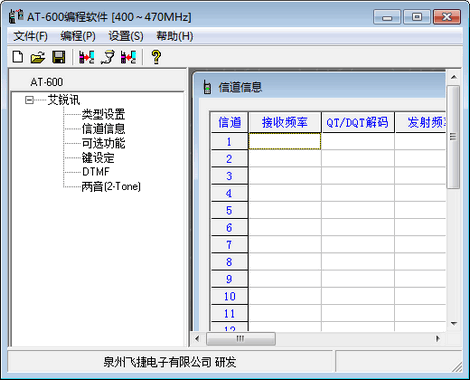
Task: Create a new file with toolbar icon
Action: [18, 57]
